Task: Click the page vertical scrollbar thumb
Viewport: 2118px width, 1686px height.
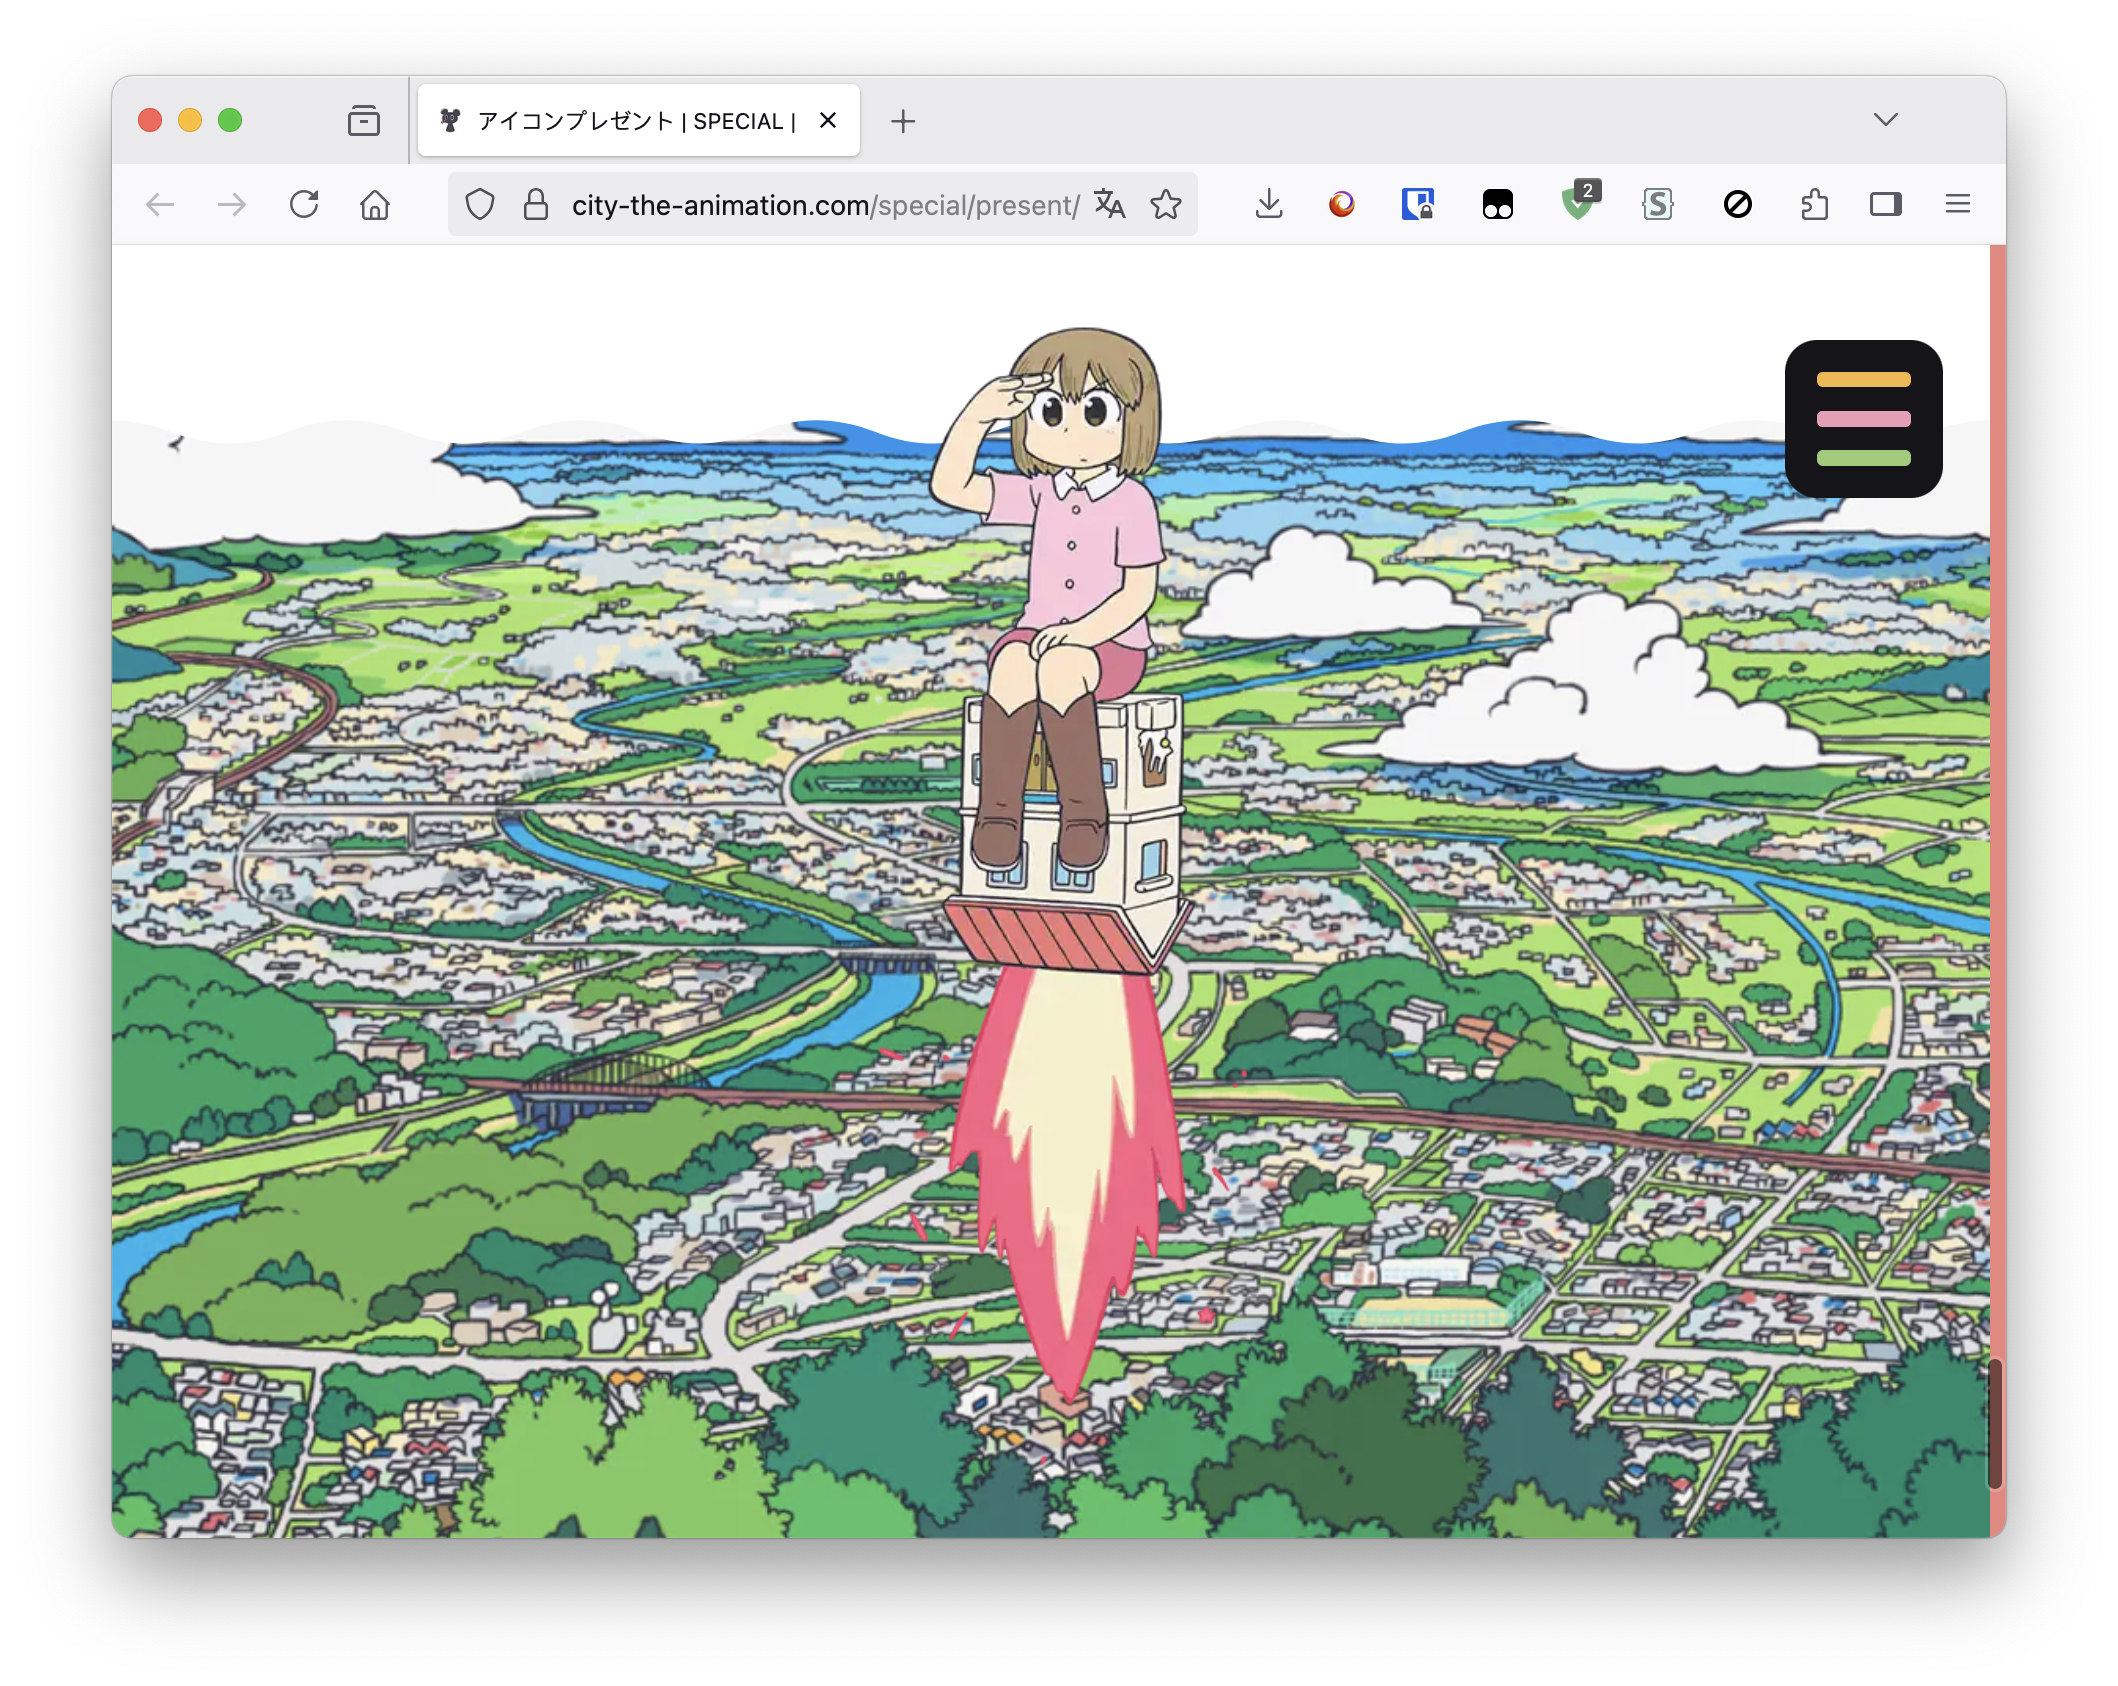Action: (x=1995, y=1424)
